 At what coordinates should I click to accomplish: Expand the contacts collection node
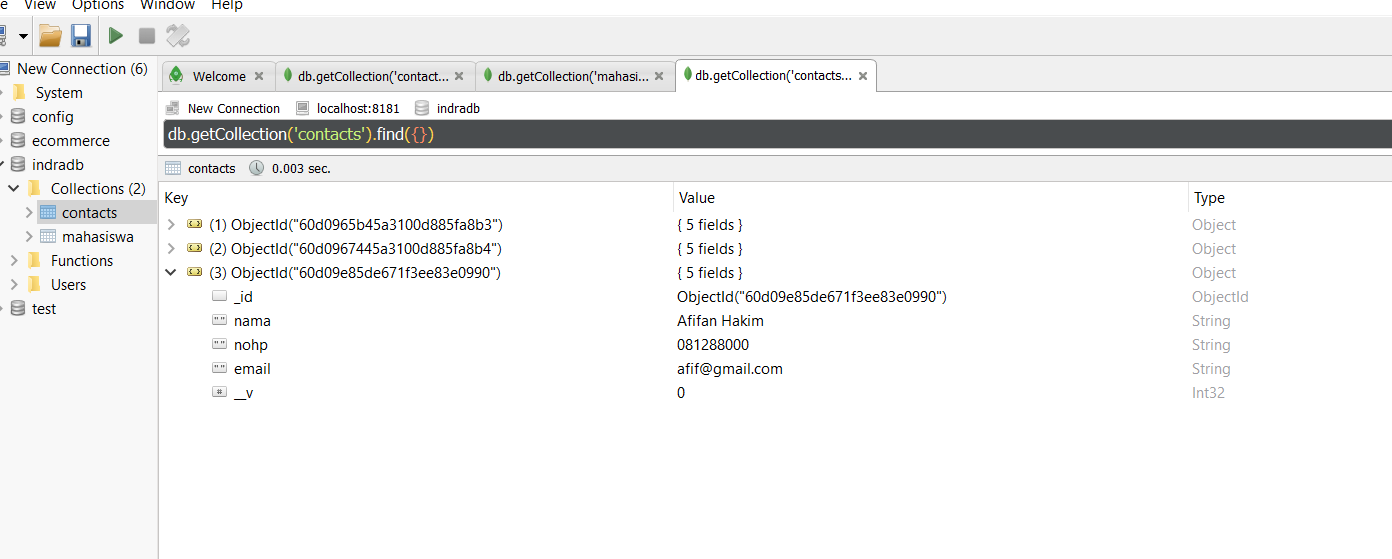29,213
